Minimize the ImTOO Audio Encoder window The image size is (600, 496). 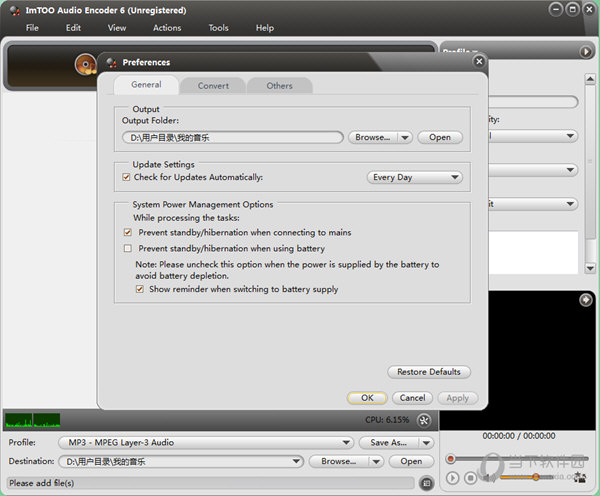point(556,10)
